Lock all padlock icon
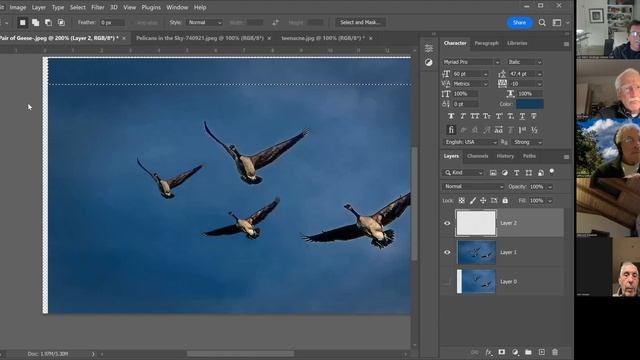 pyautogui.click(x=505, y=201)
